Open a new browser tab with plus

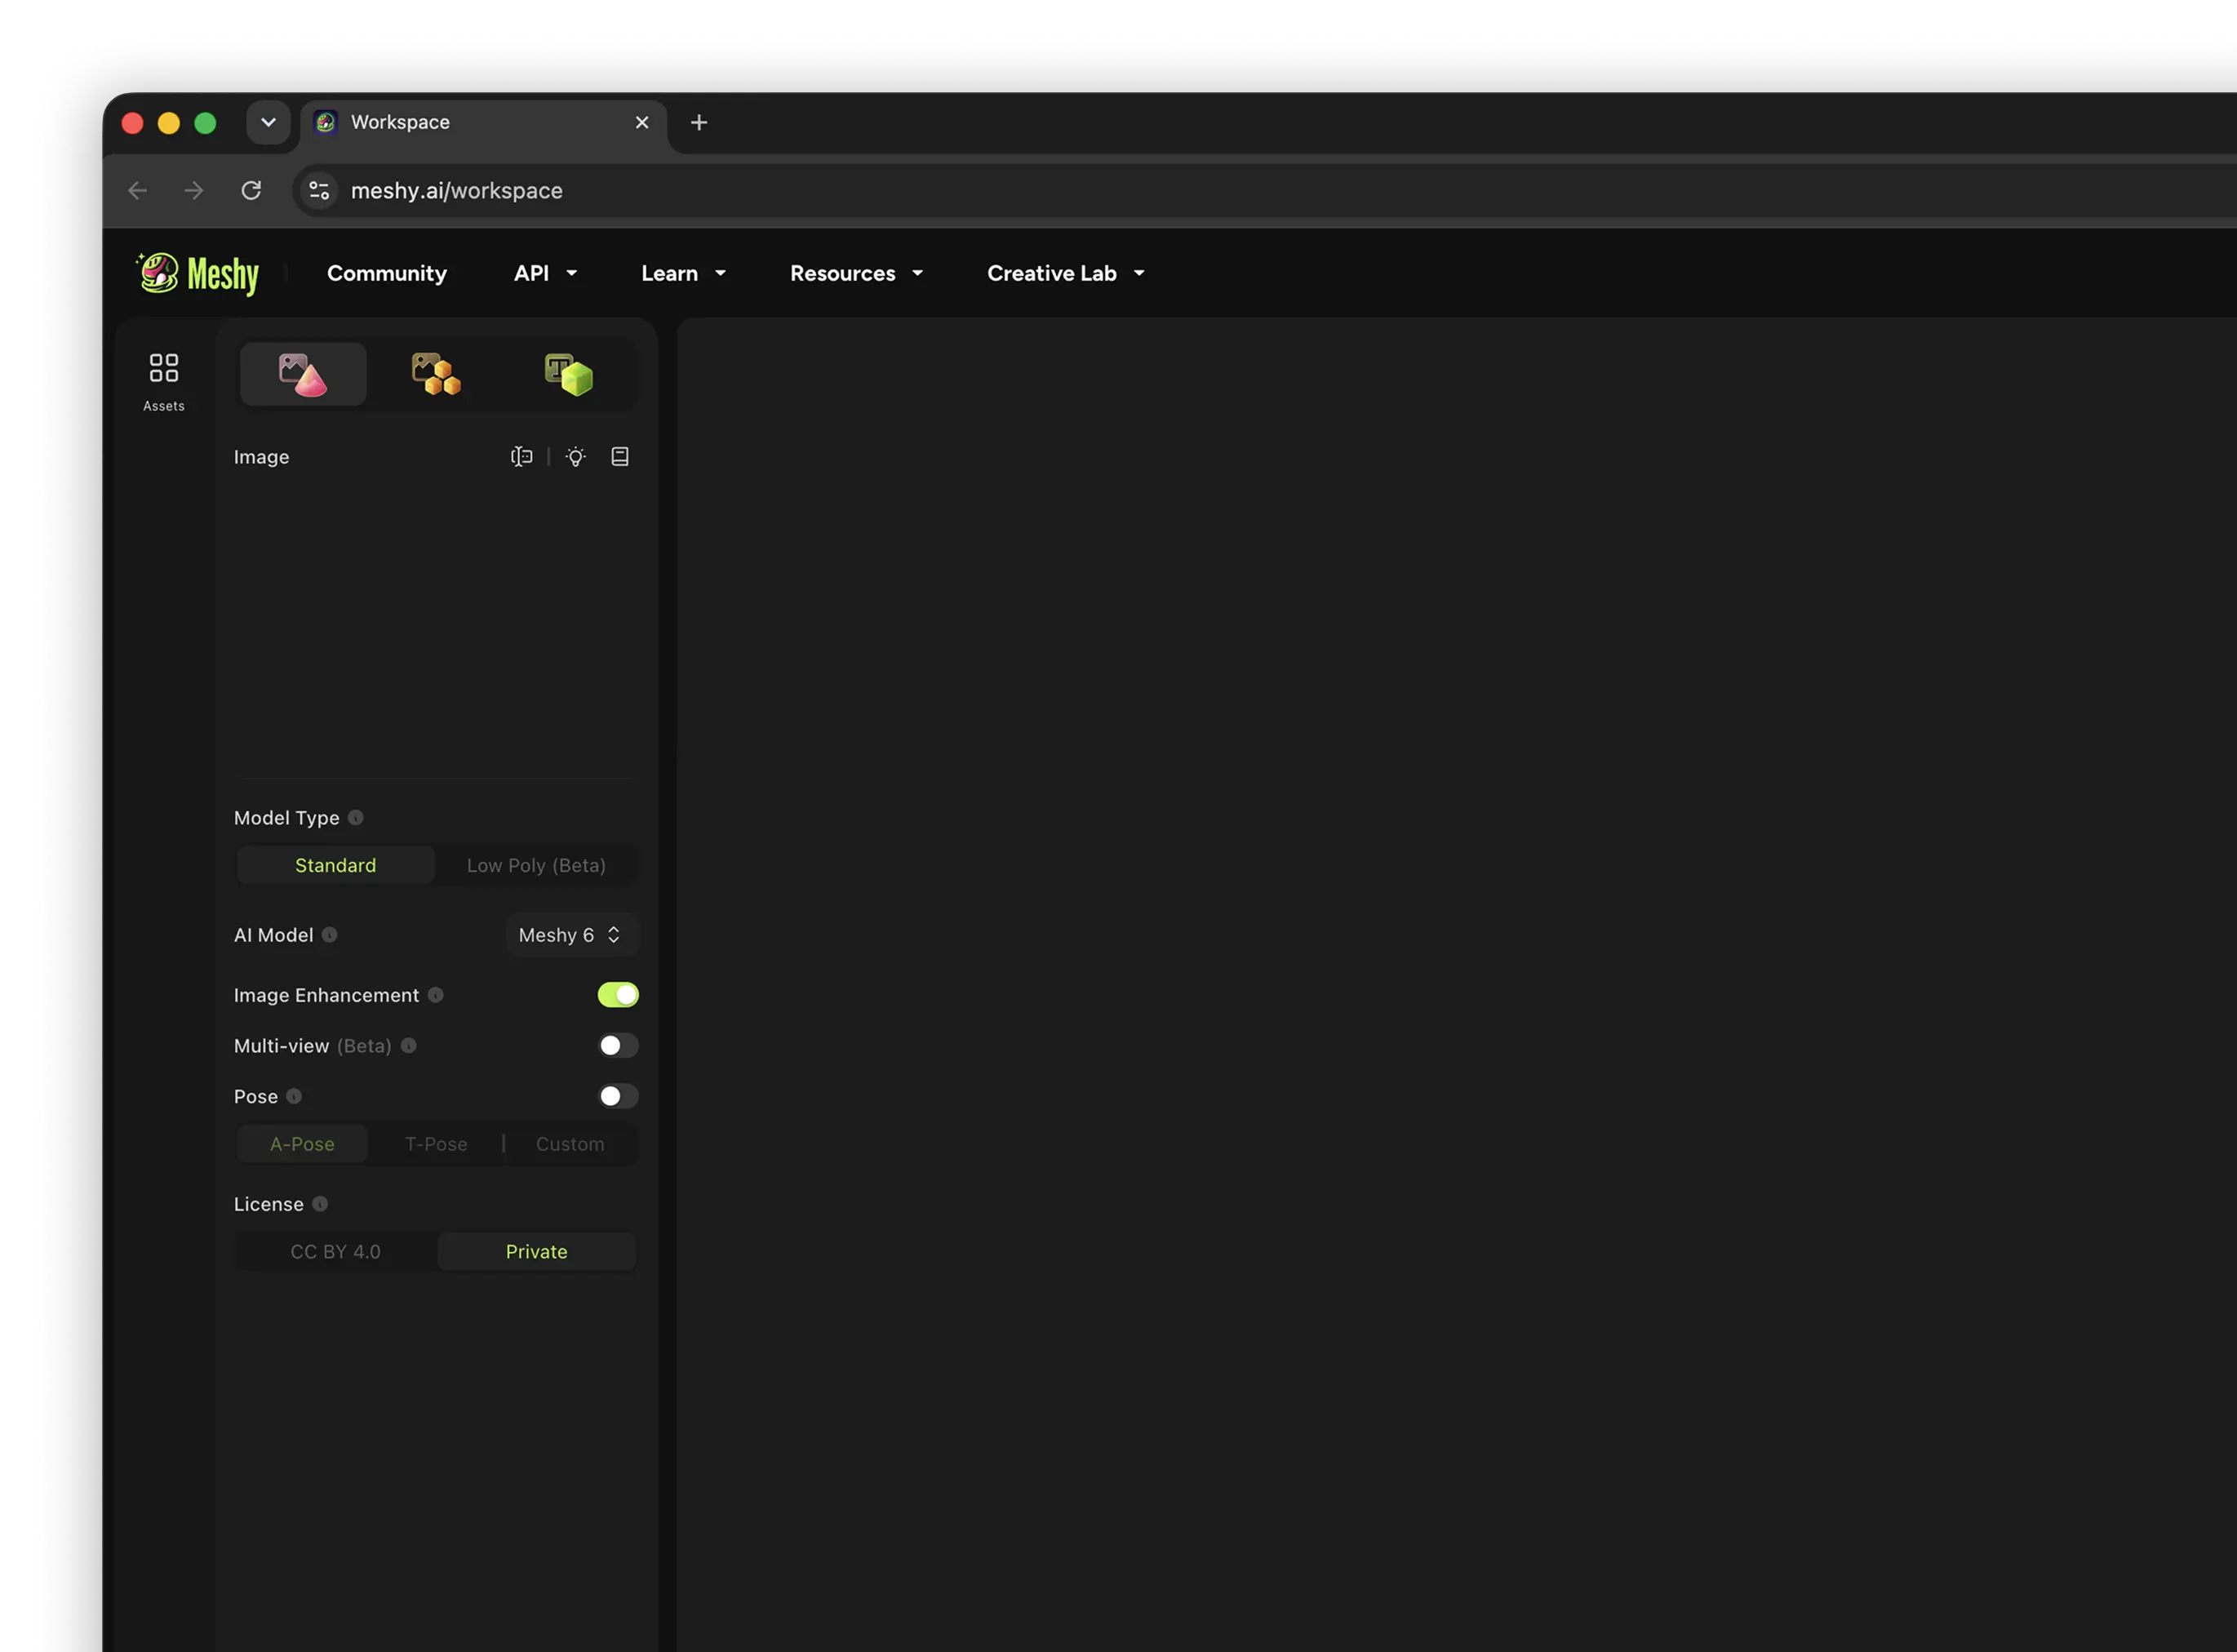[699, 122]
